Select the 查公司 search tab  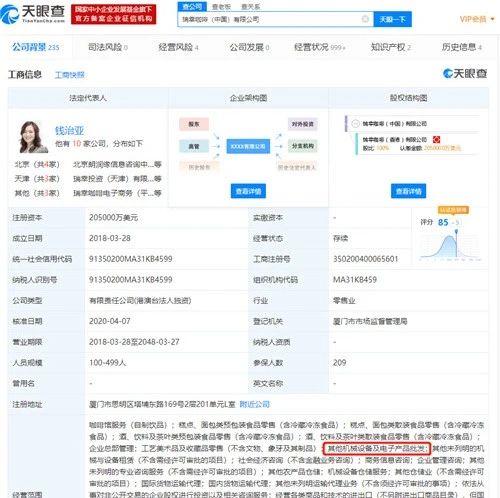[x=192, y=6]
